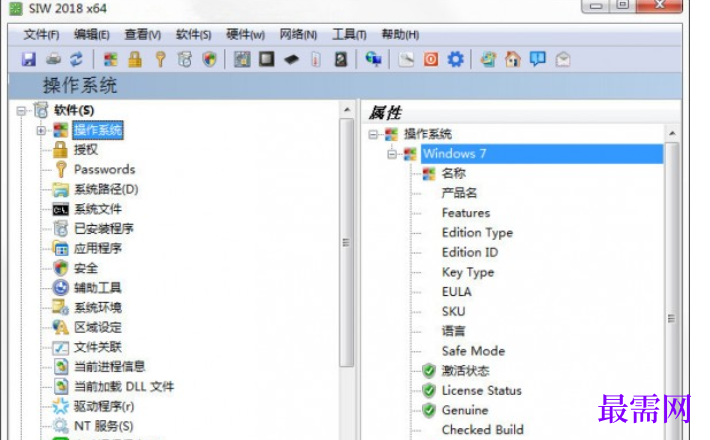The height and width of the screenshot is (440, 710).
Task: Select 系统环境 tree item
Action: click(x=98, y=307)
